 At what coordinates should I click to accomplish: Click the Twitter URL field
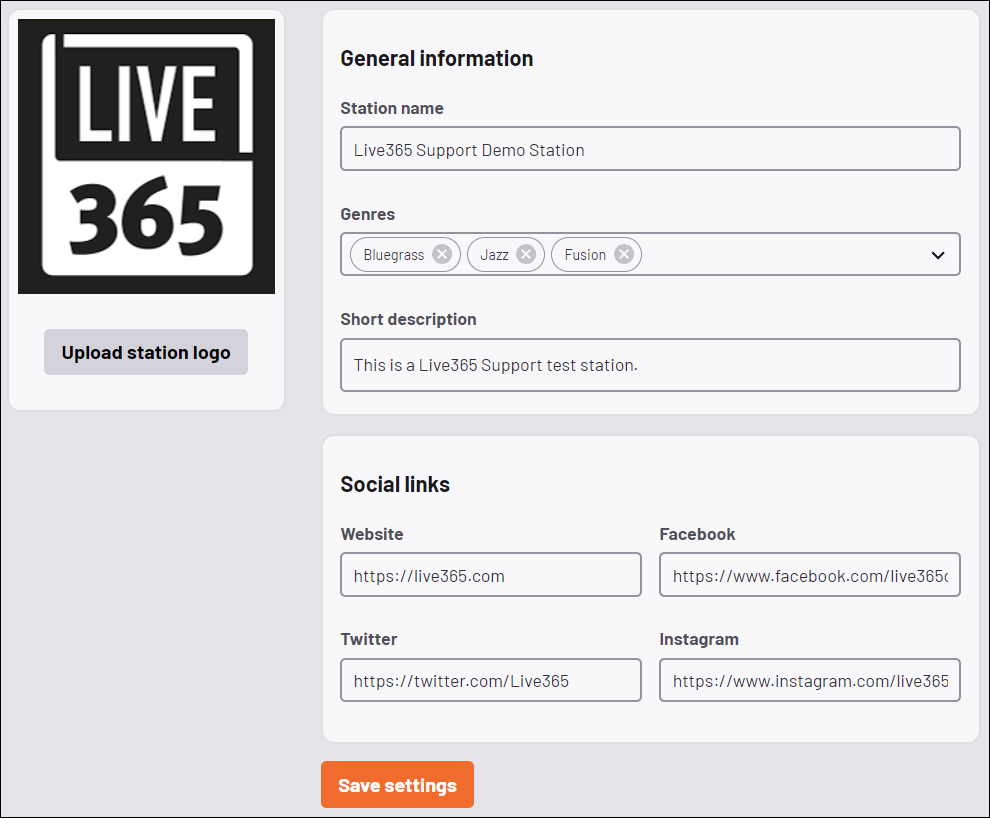pos(491,680)
